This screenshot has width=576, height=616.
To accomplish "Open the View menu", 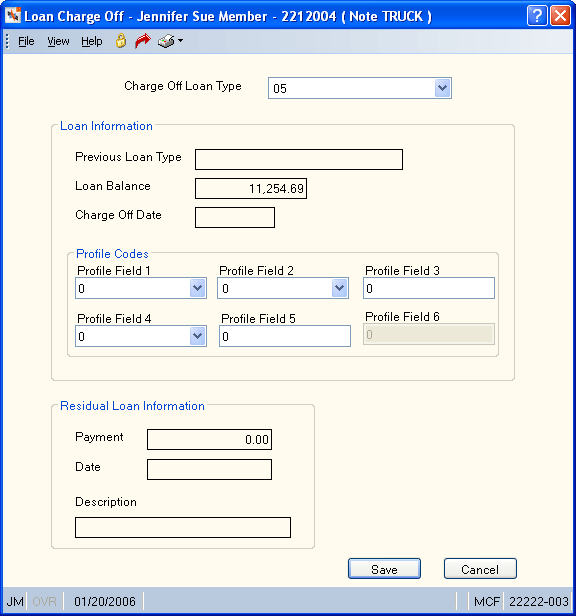I will [x=58, y=41].
